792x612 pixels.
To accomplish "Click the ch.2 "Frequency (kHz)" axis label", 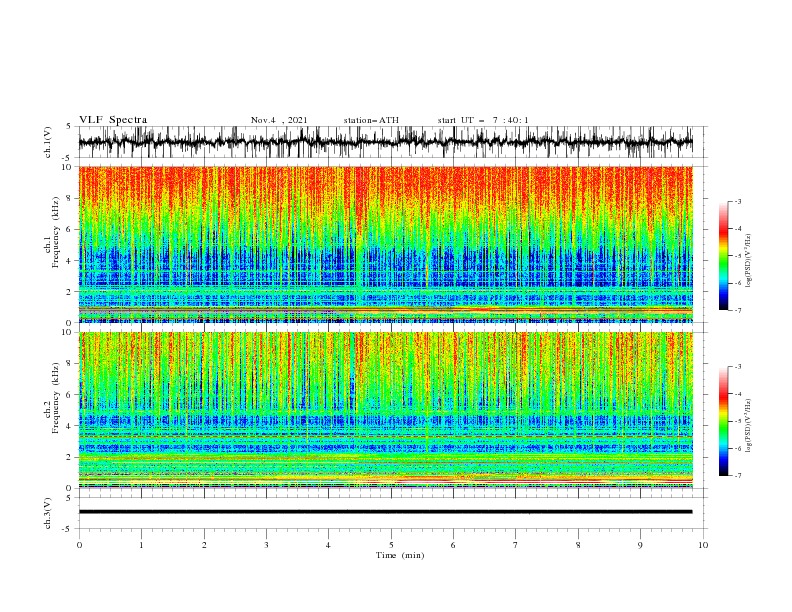I will pos(56,398).
